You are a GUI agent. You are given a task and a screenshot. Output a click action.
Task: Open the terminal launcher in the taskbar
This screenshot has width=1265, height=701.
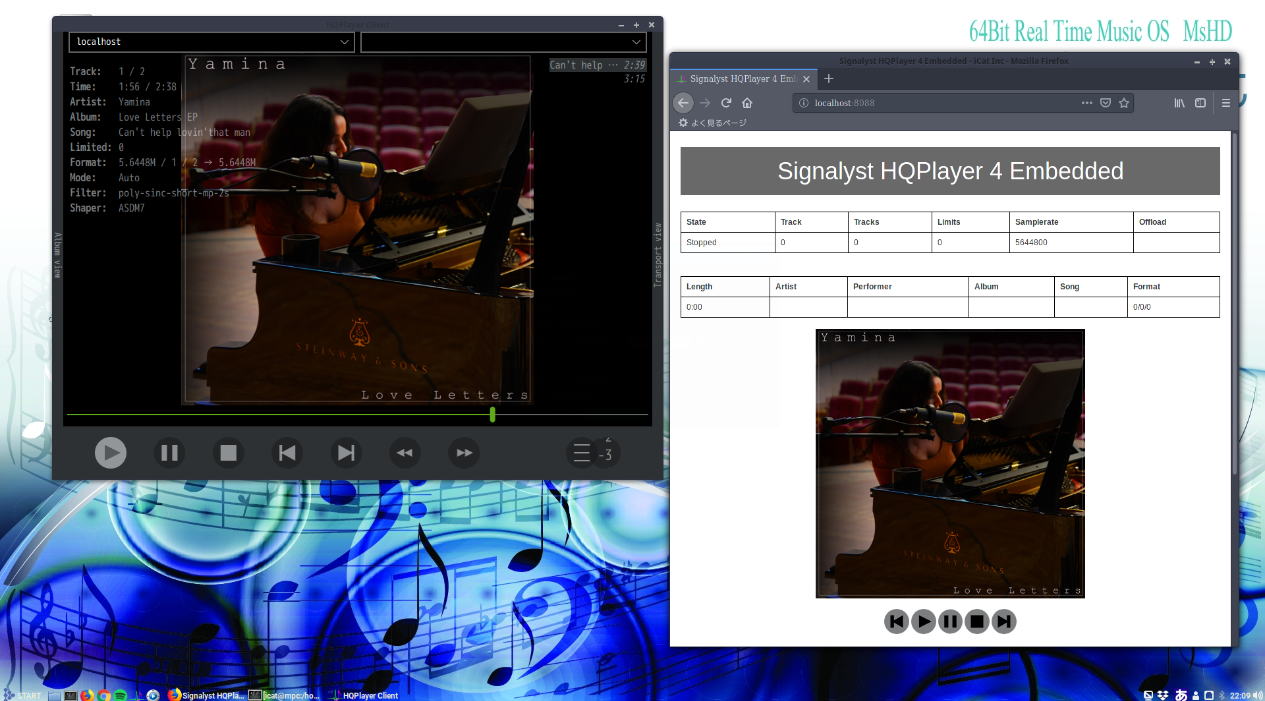pyautogui.click(x=70, y=695)
